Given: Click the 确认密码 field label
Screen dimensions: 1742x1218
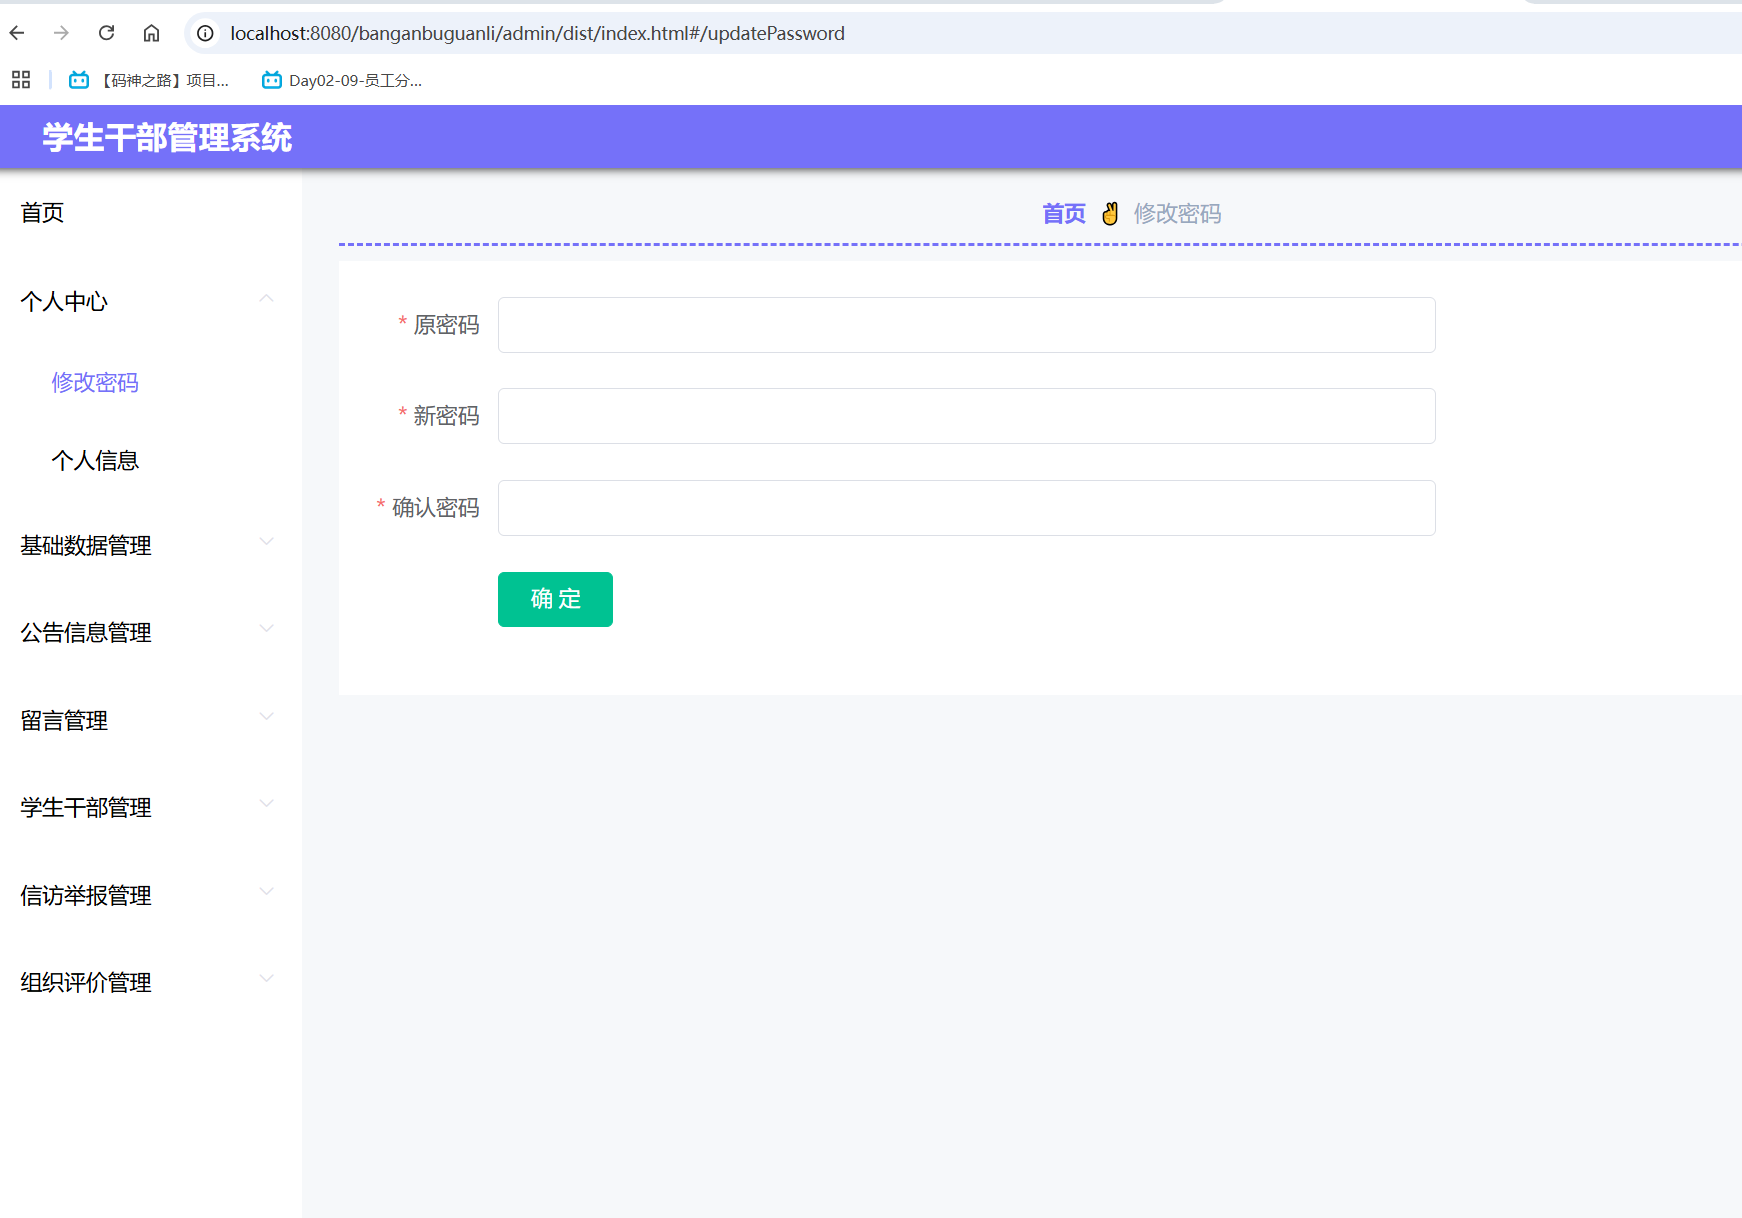Looking at the screenshot, I should pyautogui.click(x=435, y=508).
